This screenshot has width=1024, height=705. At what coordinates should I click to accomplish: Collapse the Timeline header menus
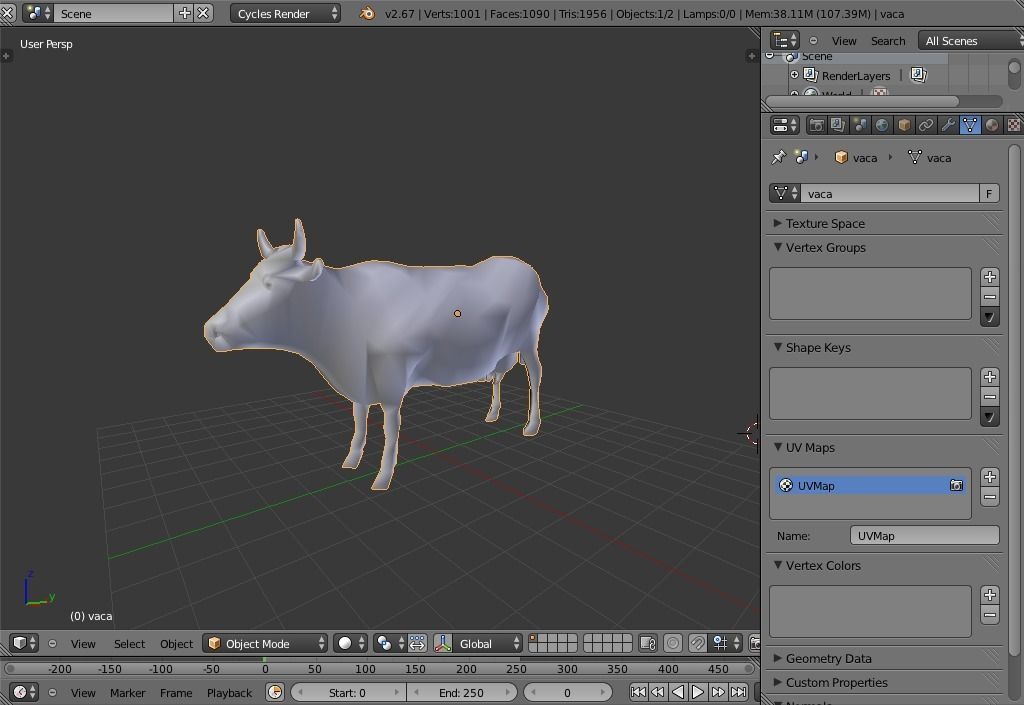(52, 693)
